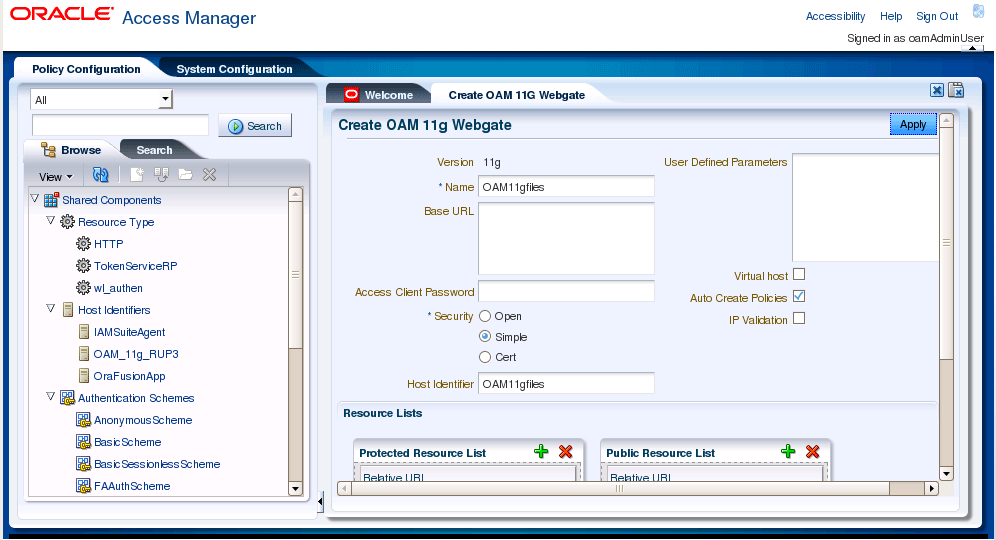Viewport: 996px width, 540px height.
Task: Click the form vertical scrollbar down arrow
Action: pyautogui.click(x=946, y=473)
